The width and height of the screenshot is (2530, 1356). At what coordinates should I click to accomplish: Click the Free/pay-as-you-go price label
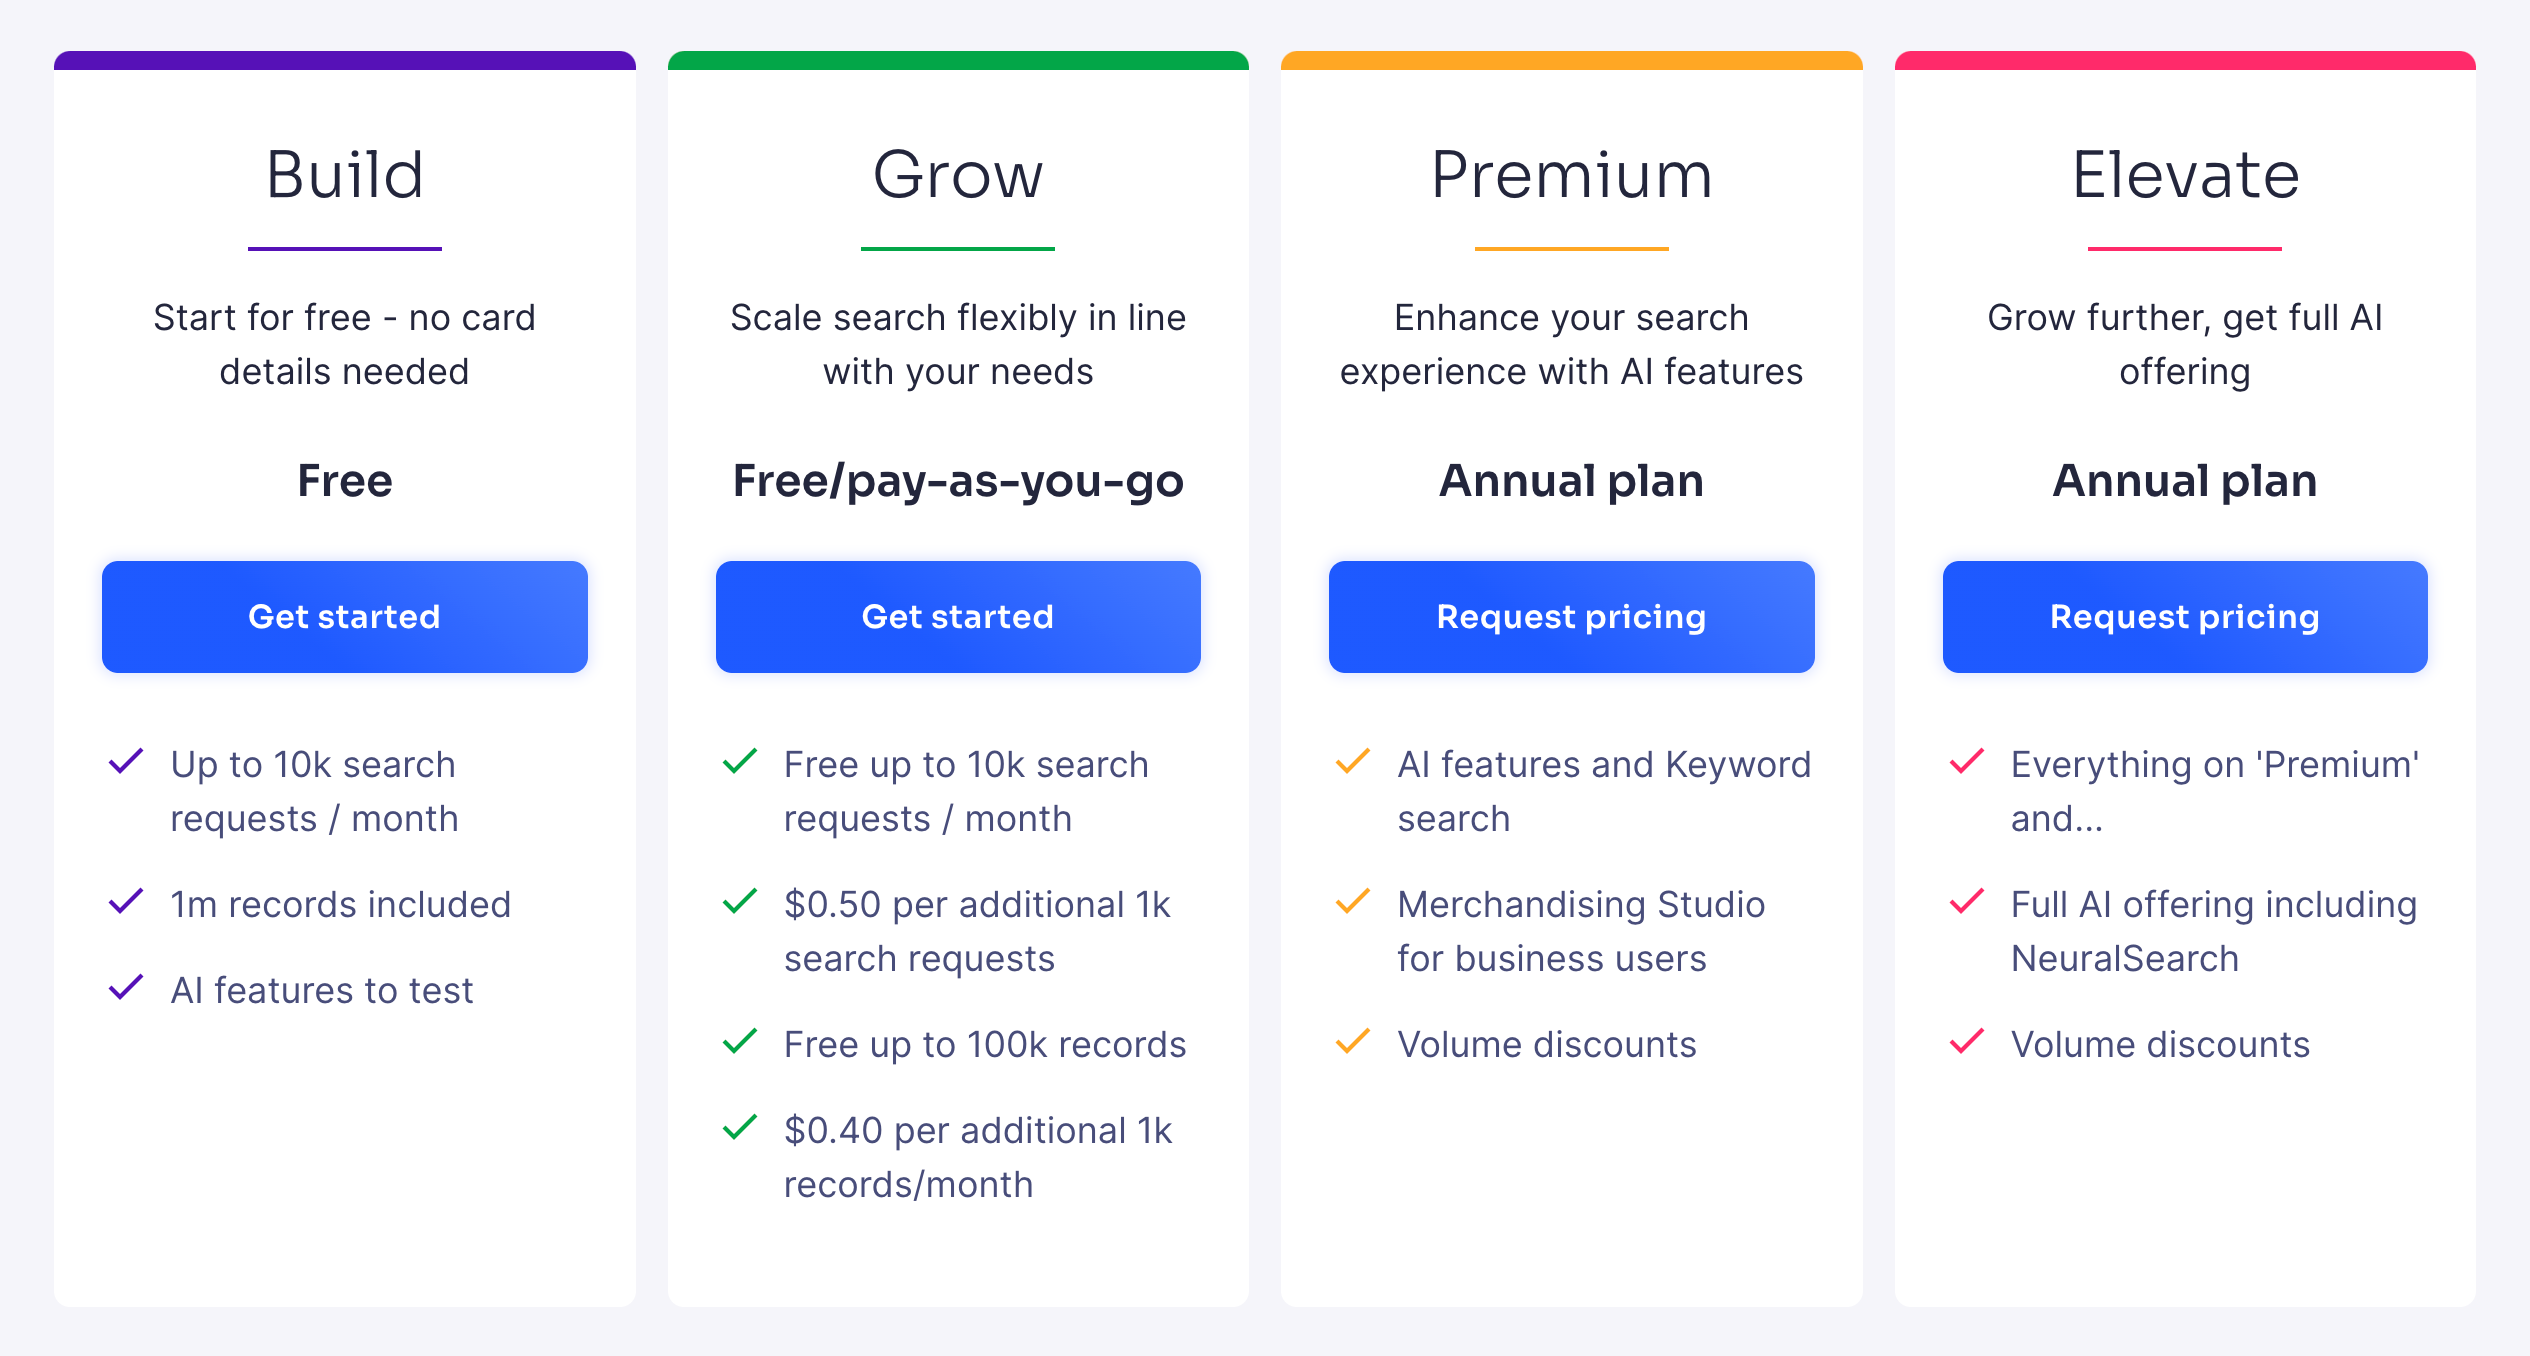pos(957,481)
